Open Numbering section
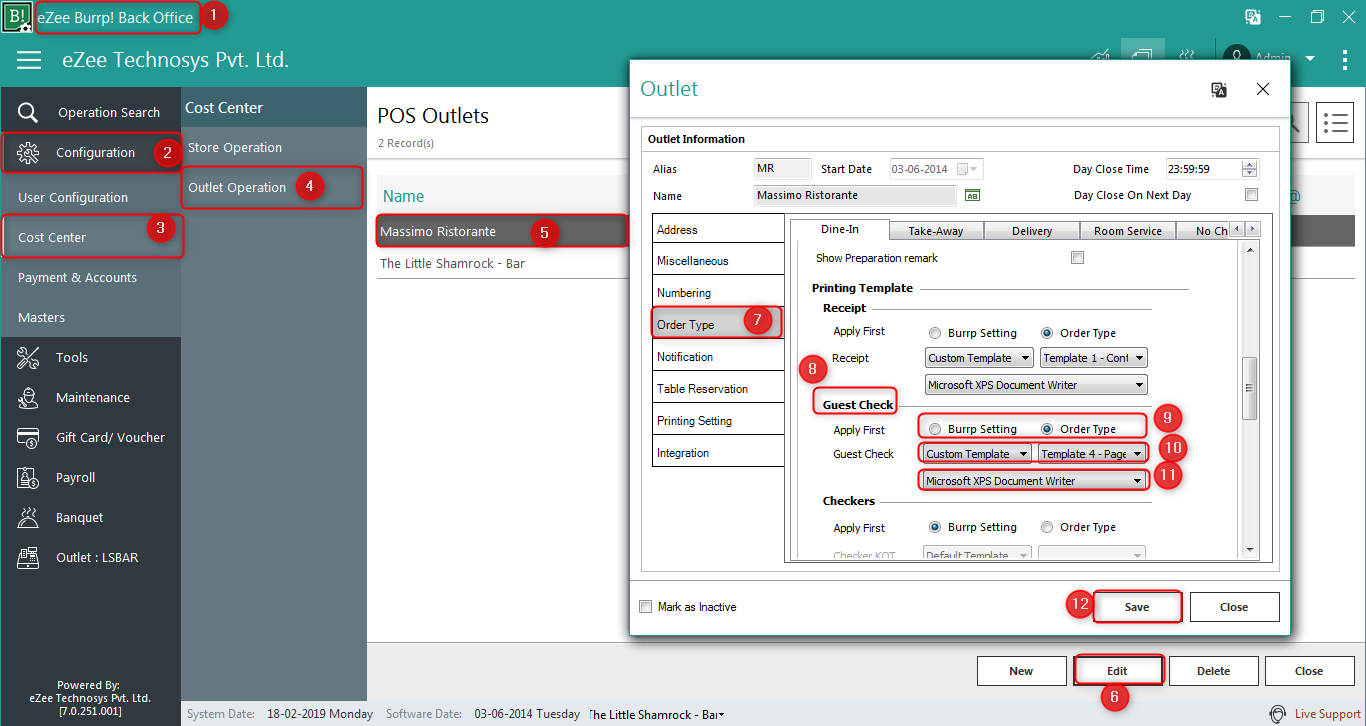 718,292
